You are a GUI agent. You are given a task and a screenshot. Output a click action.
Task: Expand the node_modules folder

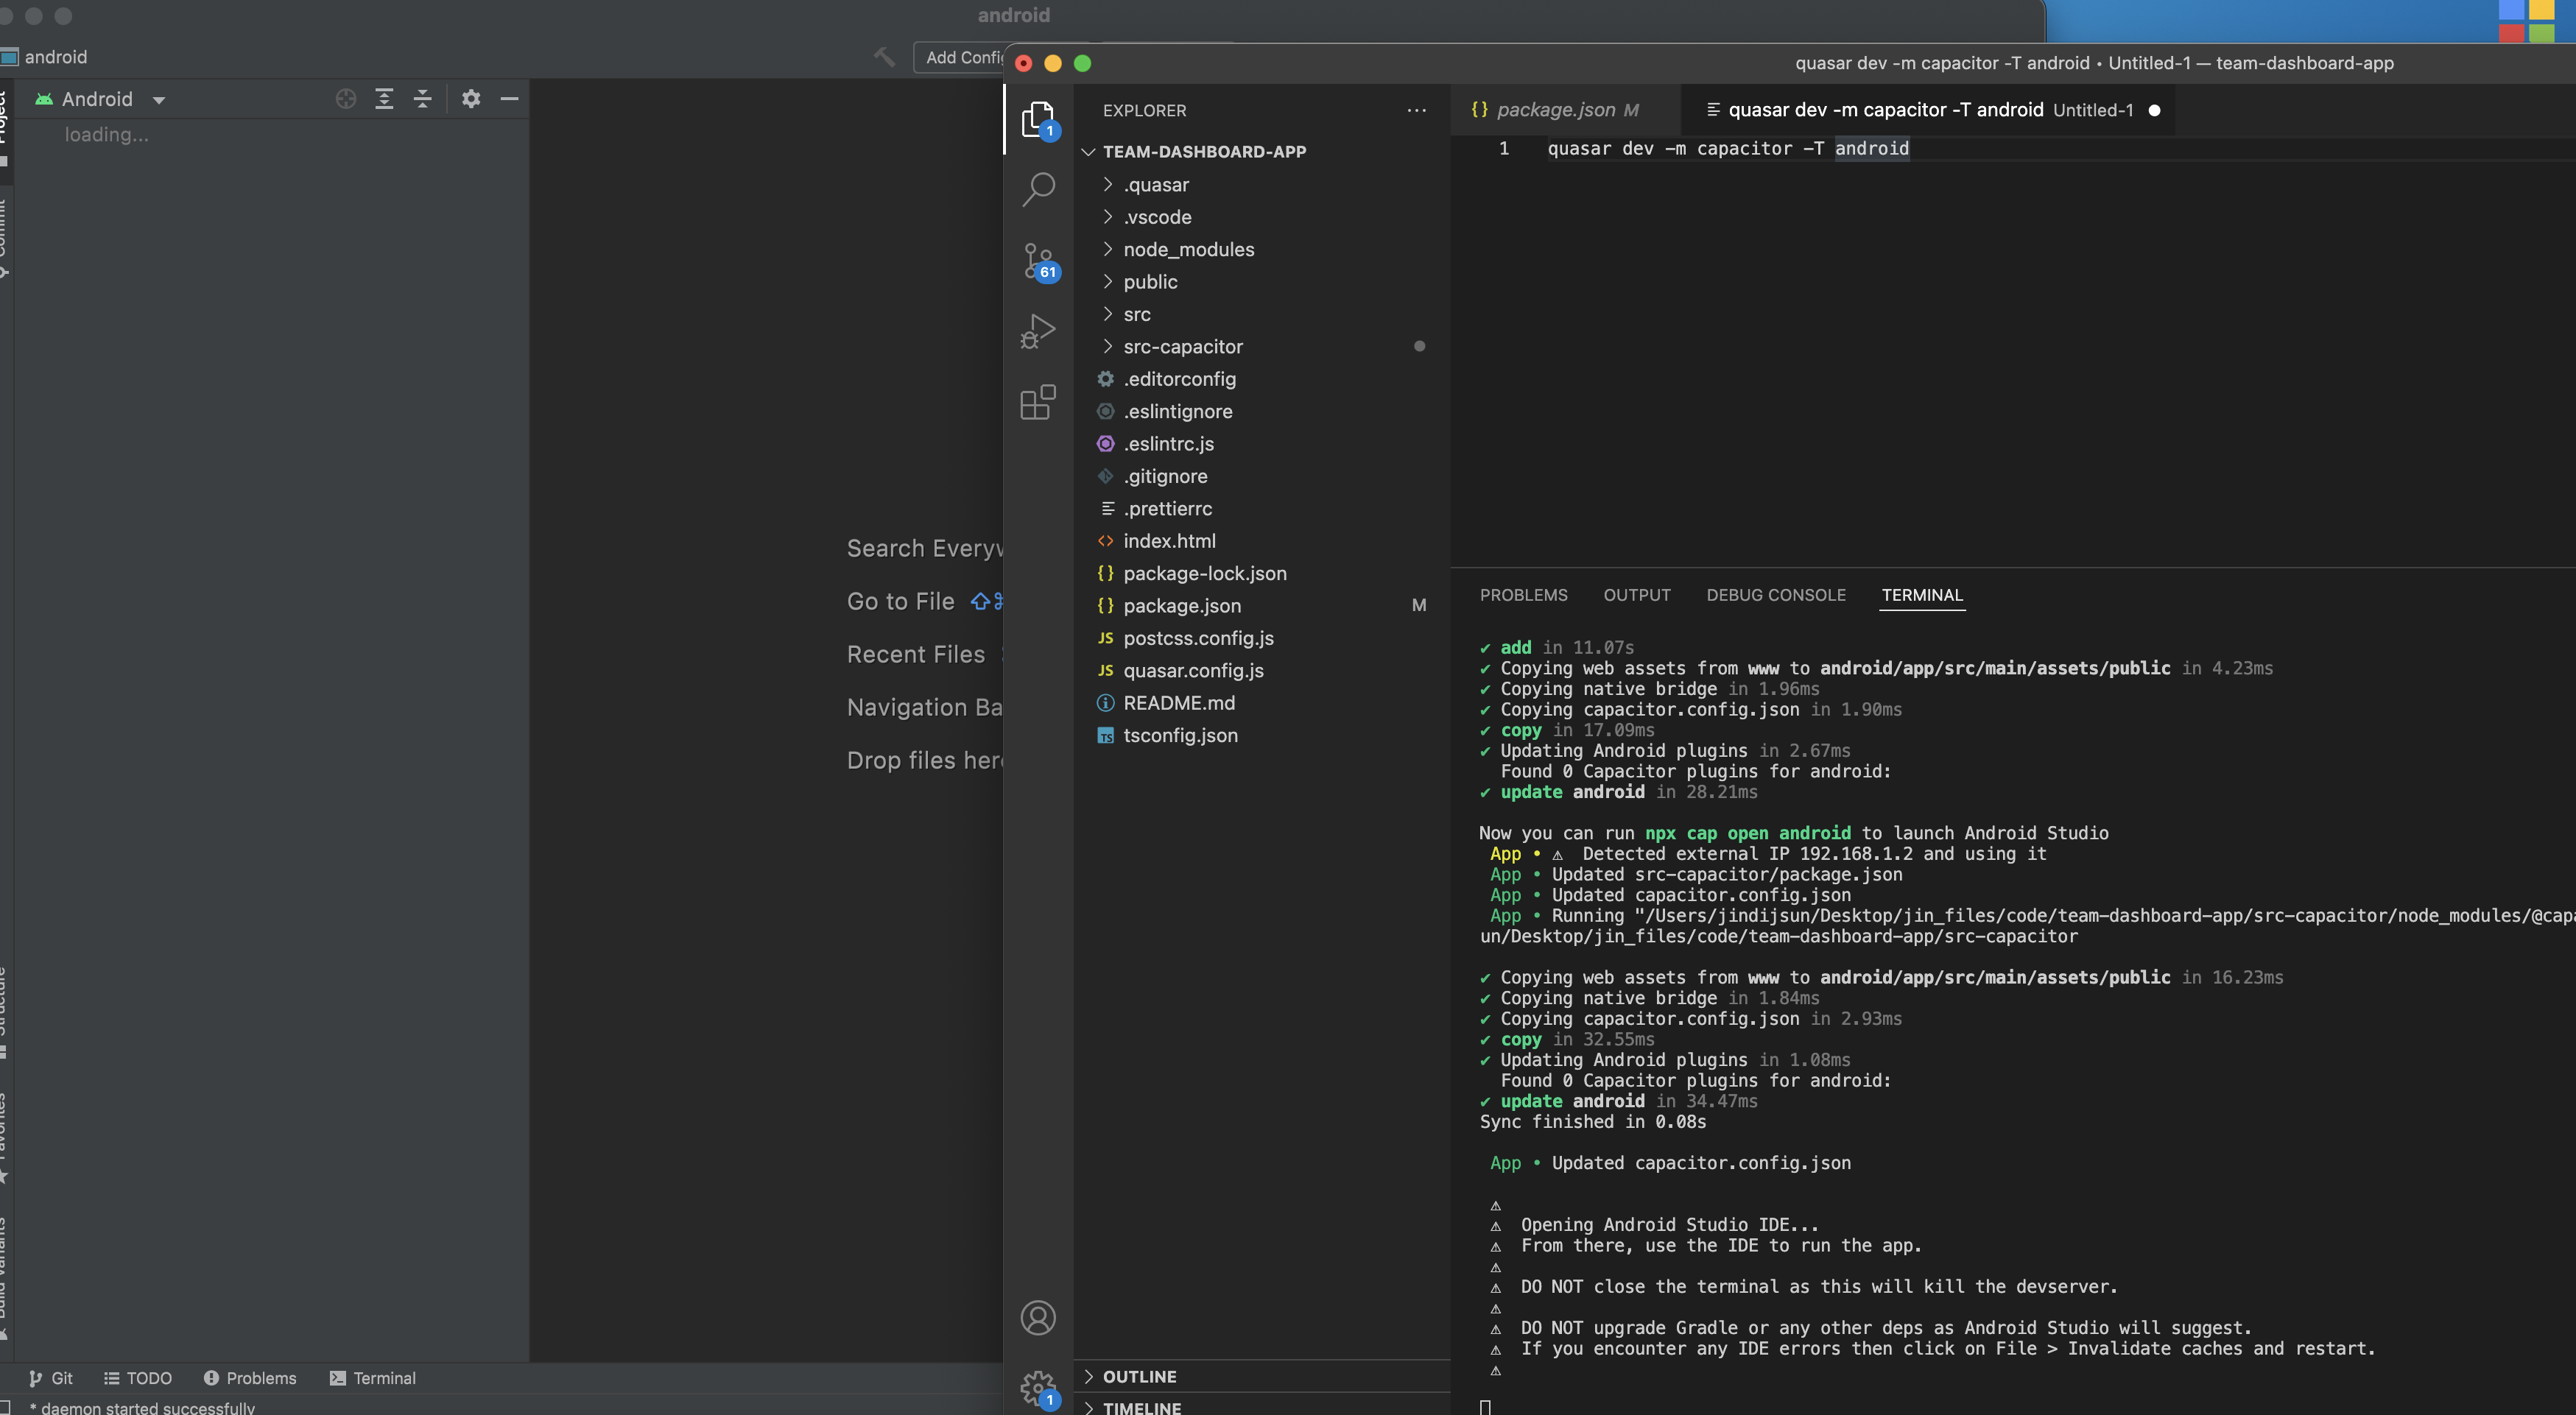click(1188, 250)
